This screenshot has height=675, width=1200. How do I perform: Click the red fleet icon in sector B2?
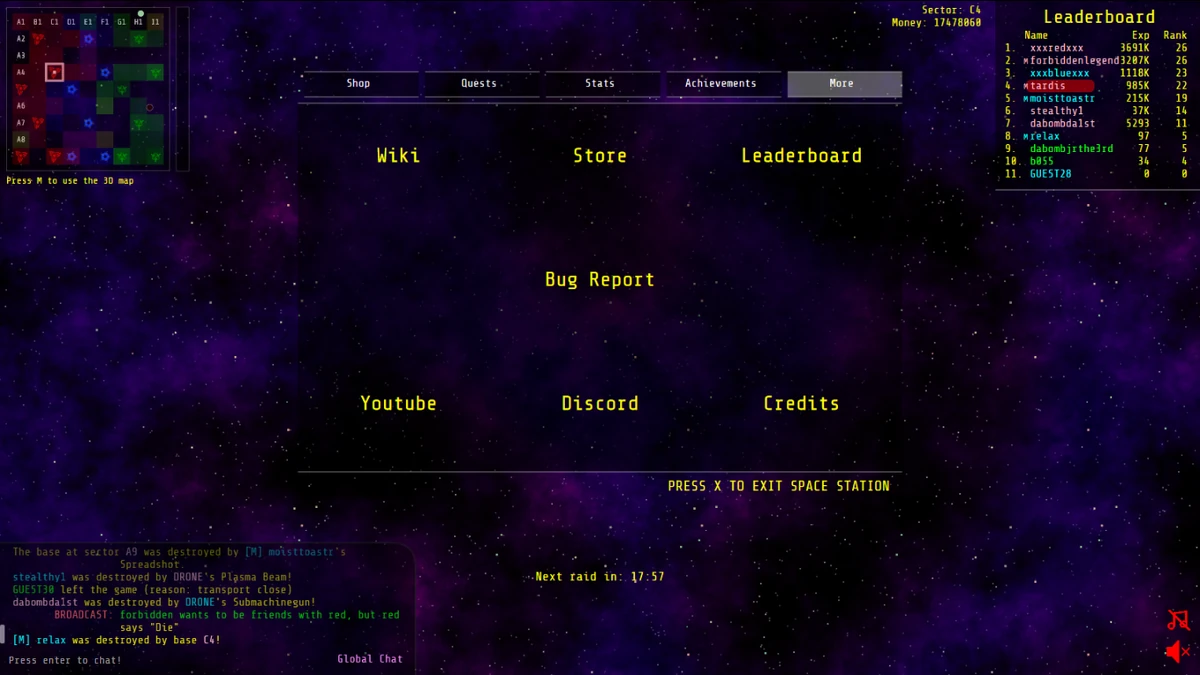point(38,38)
